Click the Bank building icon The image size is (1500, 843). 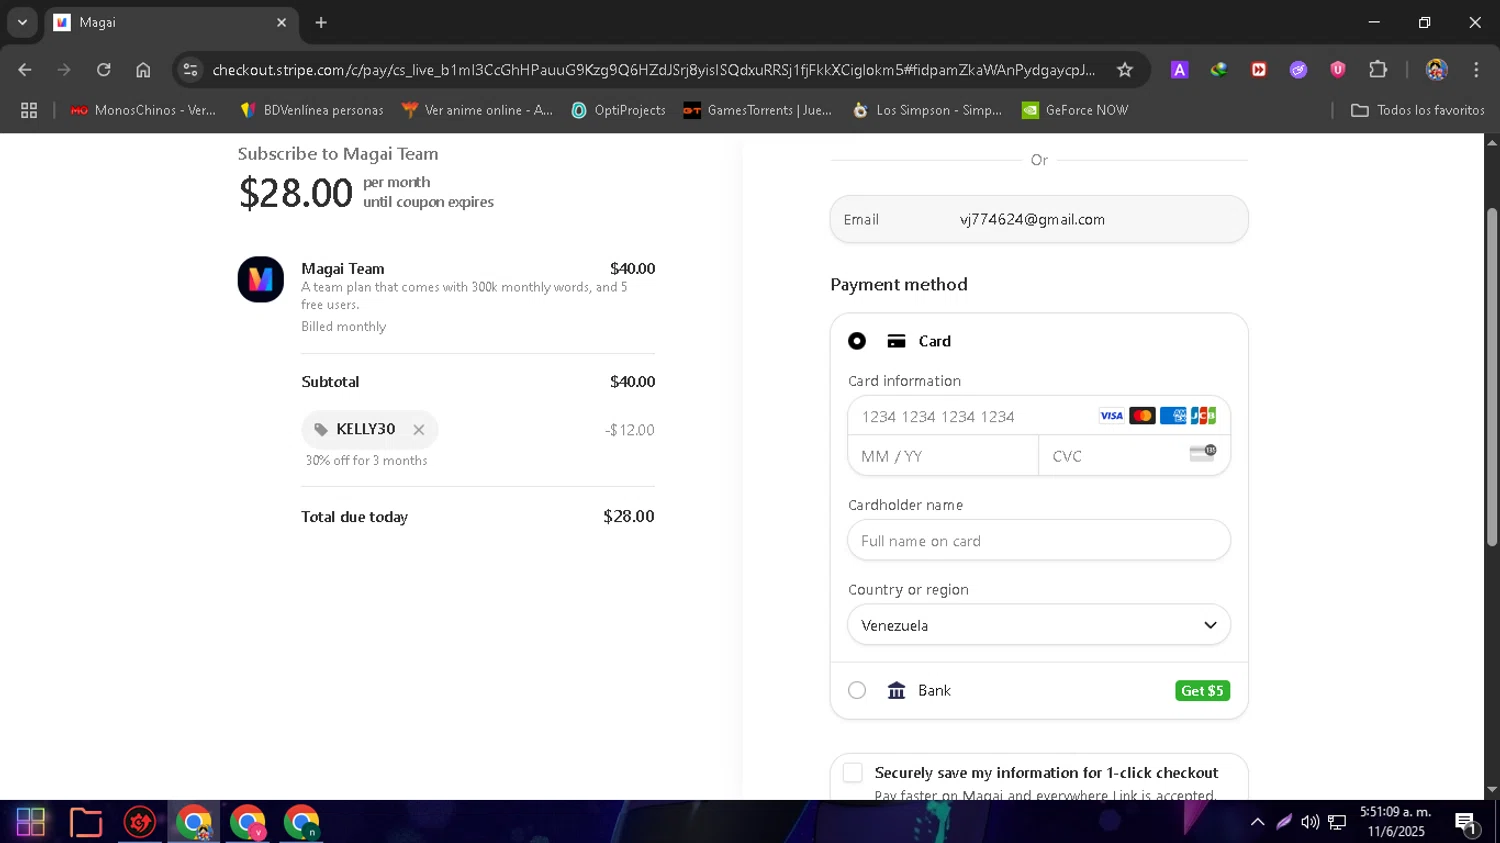896,690
